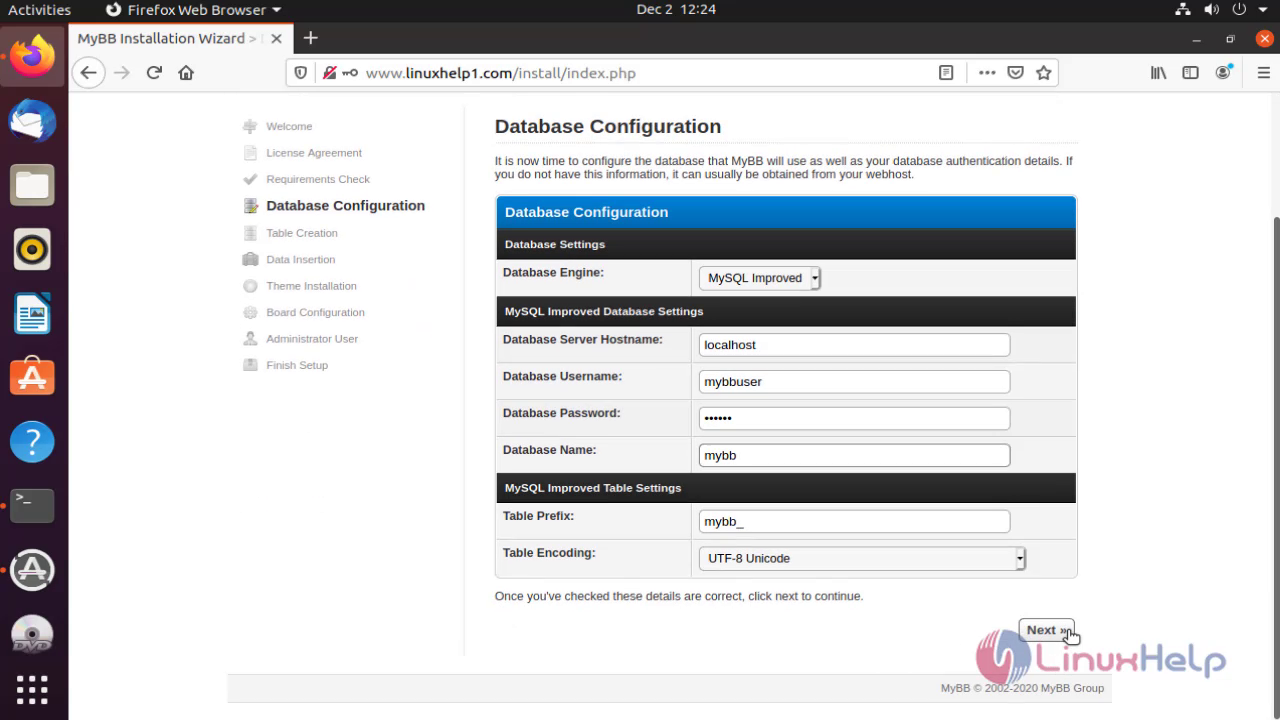Image resolution: width=1280 pixels, height=720 pixels.
Task: Launch Thunderbird Mail from the dock
Action: pyautogui.click(x=33, y=122)
